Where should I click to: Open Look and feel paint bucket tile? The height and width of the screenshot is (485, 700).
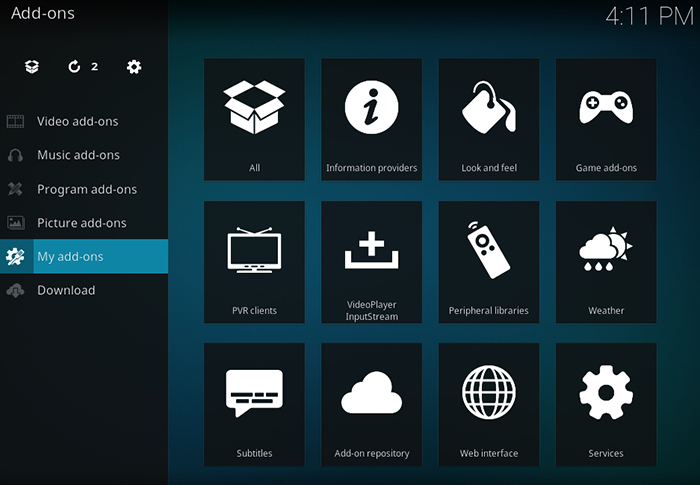(x=489, y=120)
